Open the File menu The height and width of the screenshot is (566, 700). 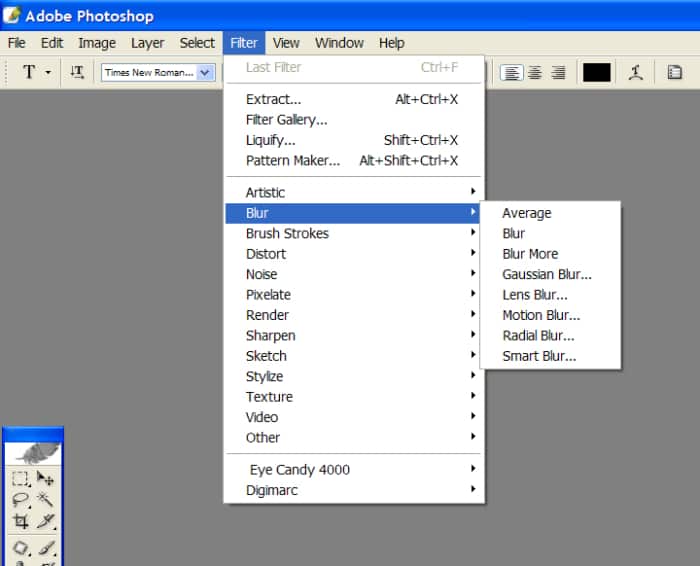(x=17, y=43)
